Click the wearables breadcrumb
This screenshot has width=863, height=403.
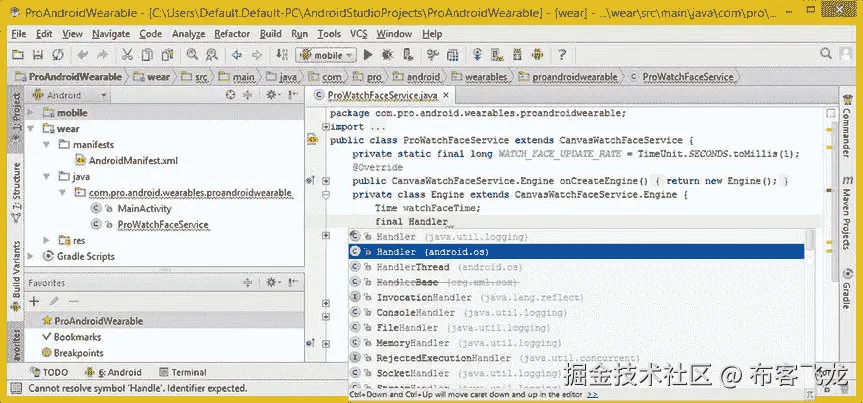pyautogui.click(x=480, y=77)
